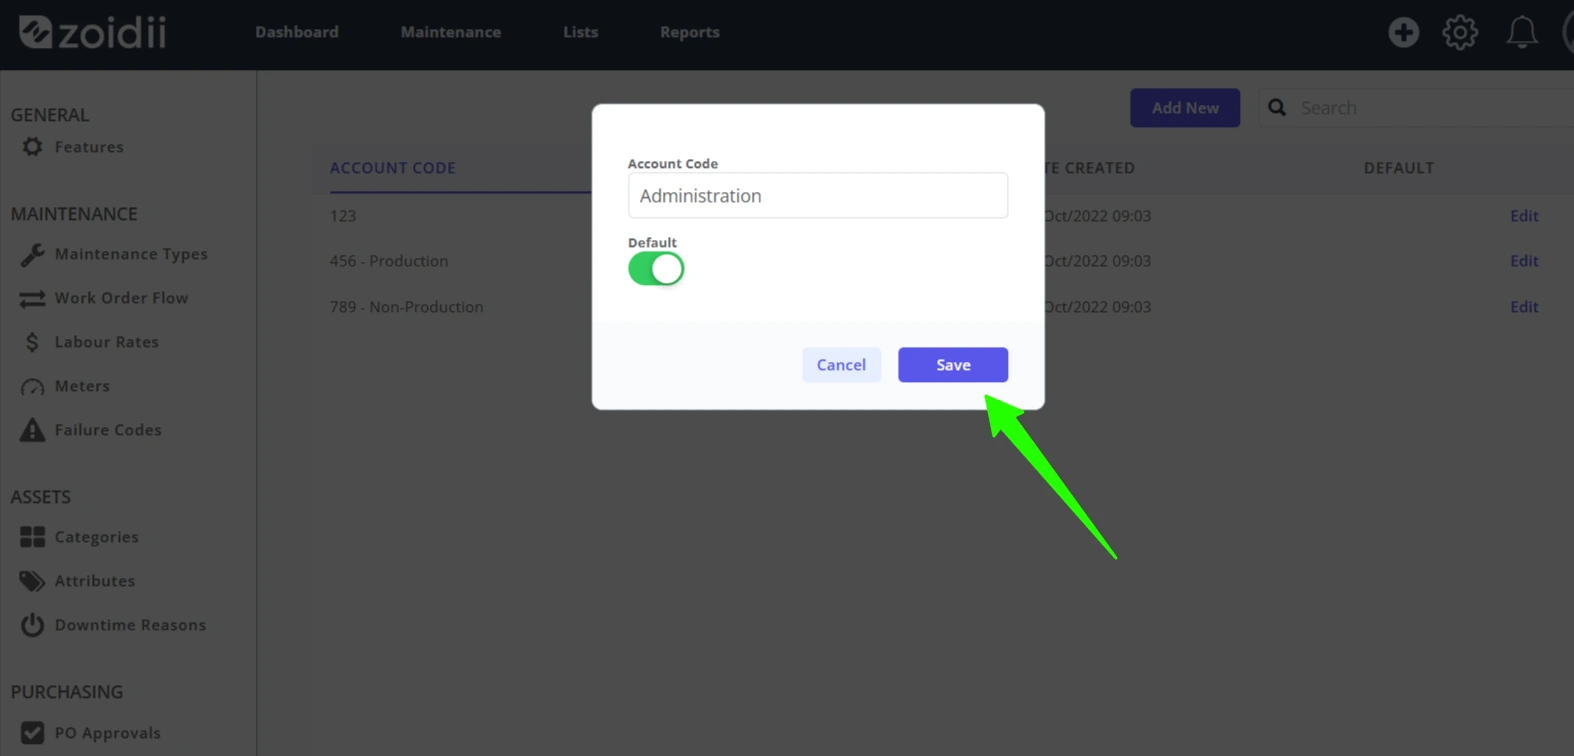Open Categories in the sidebar
Image resolution: width=1574 pixels, height=756 pixels.
pos(97,537)
